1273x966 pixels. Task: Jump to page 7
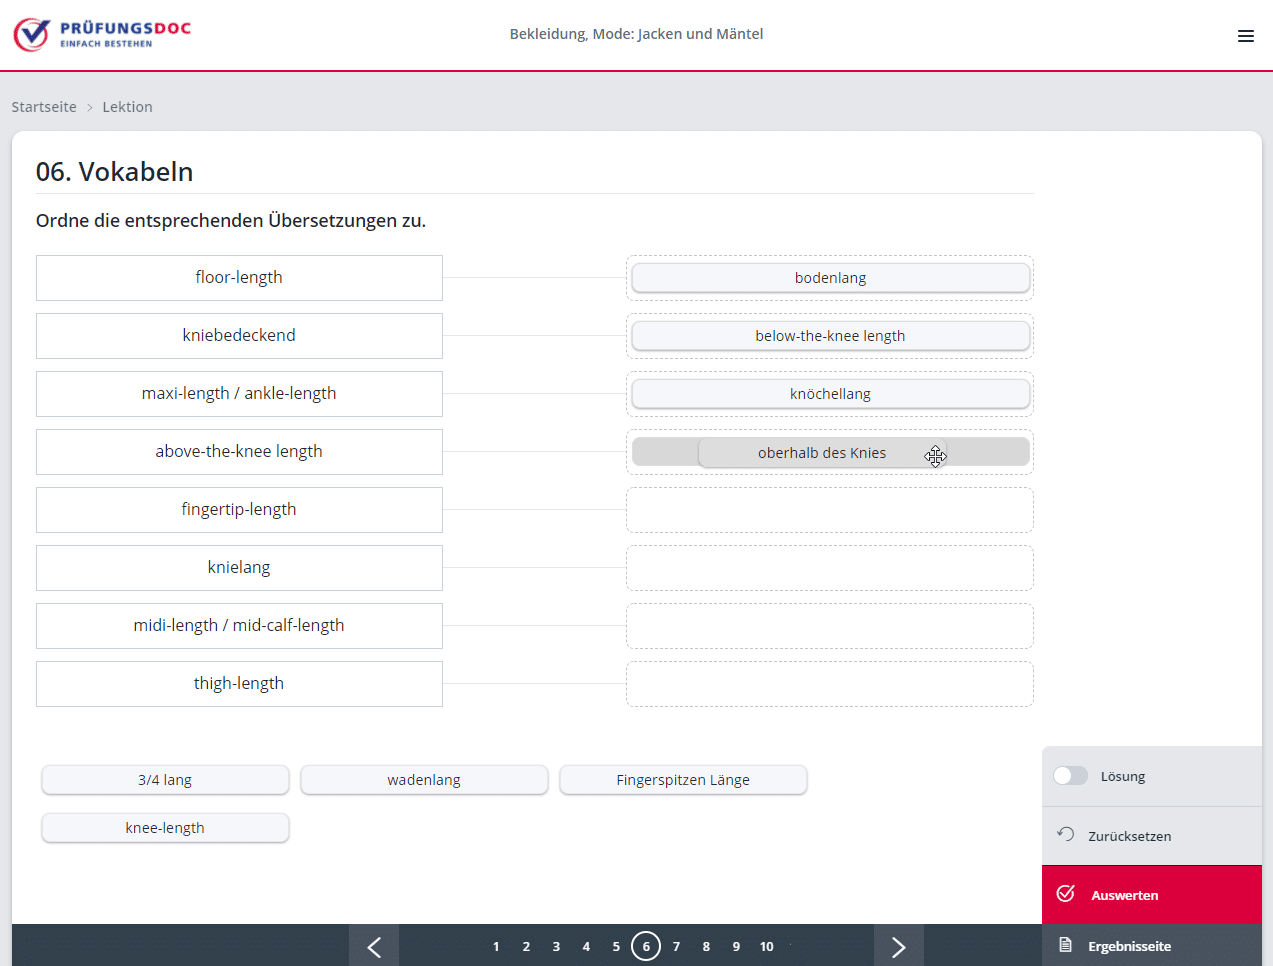point(676,946)
